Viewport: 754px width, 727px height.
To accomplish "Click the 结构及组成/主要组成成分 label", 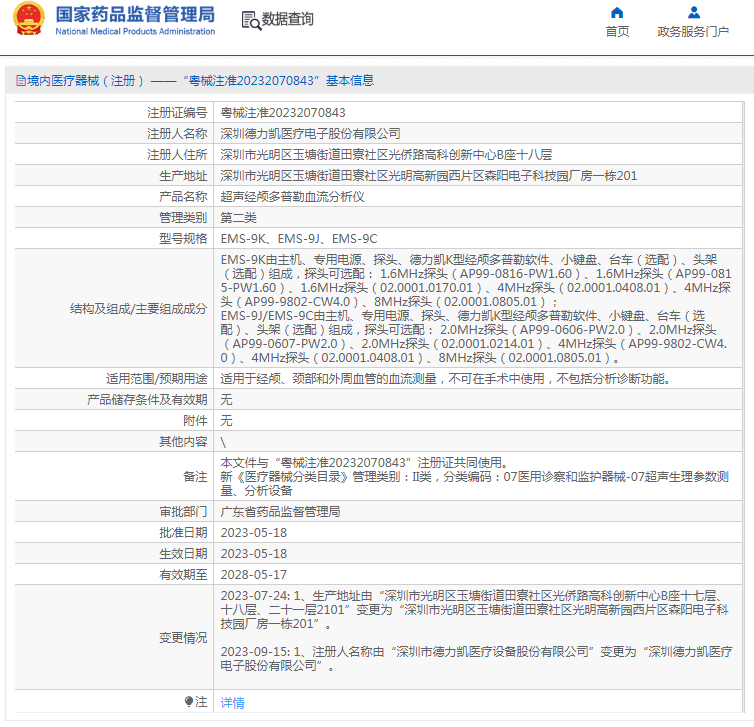I will 138,309.
